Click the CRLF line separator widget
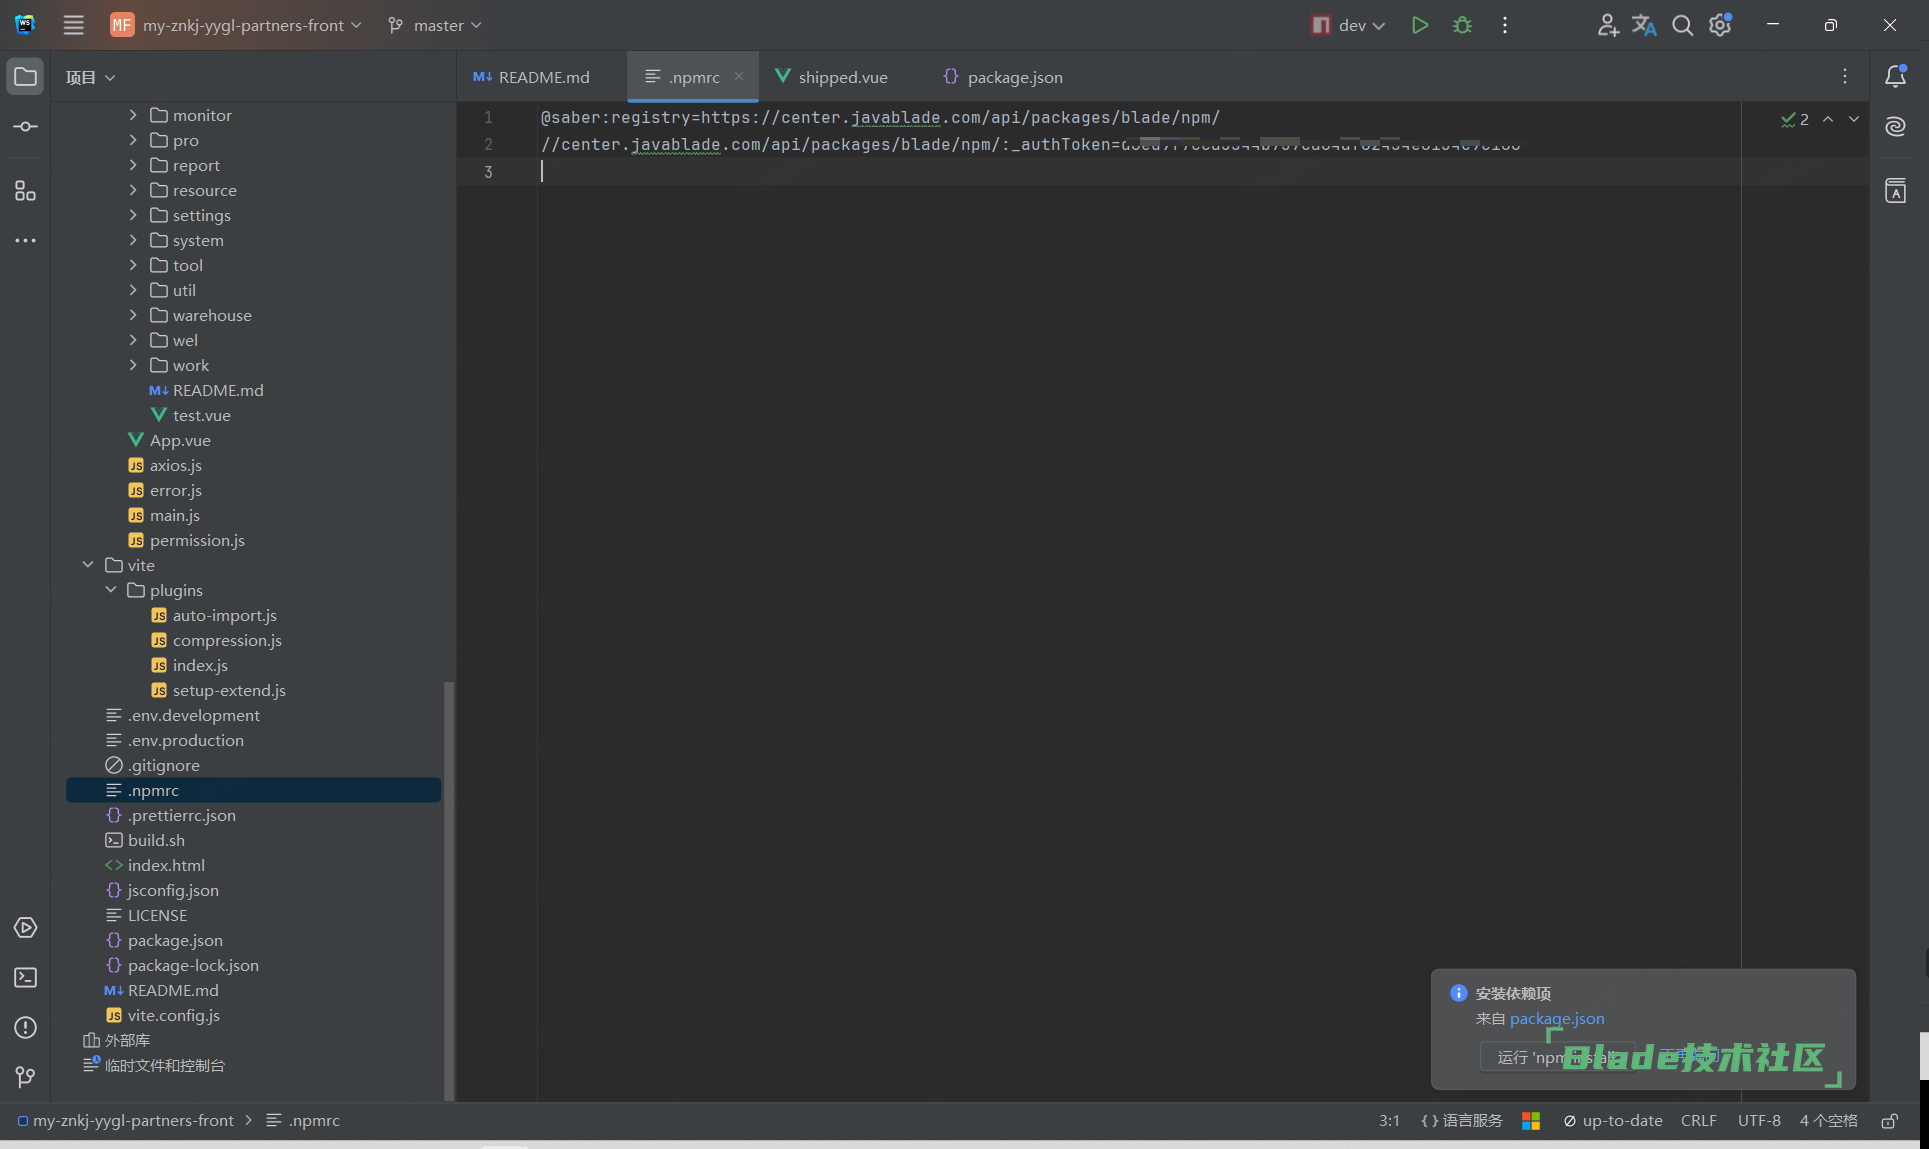 [x=1698, y=1121]
